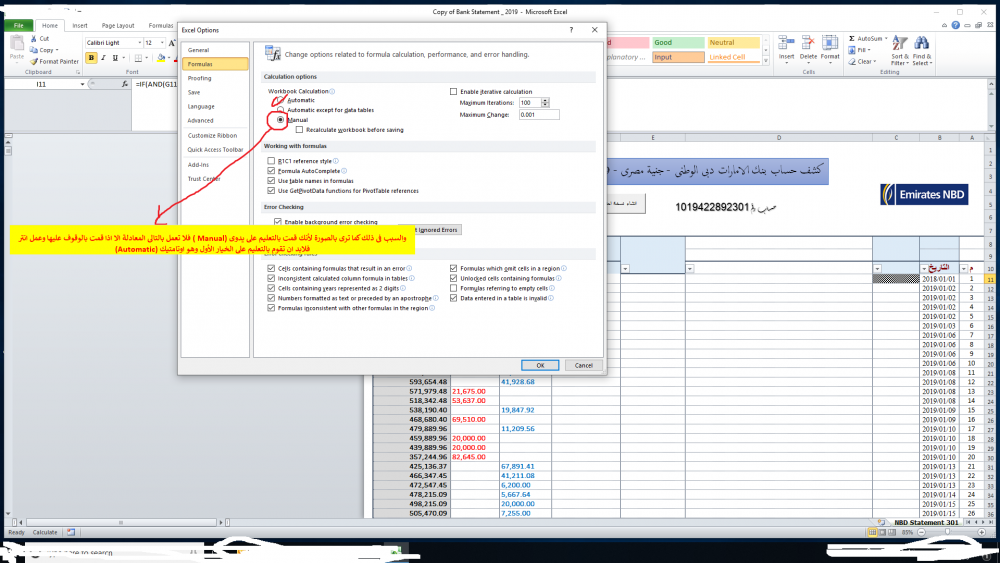The image size is (1000, 563).
Task: Check Recalculate workbook before saving
Action: [x=299, y=129]
